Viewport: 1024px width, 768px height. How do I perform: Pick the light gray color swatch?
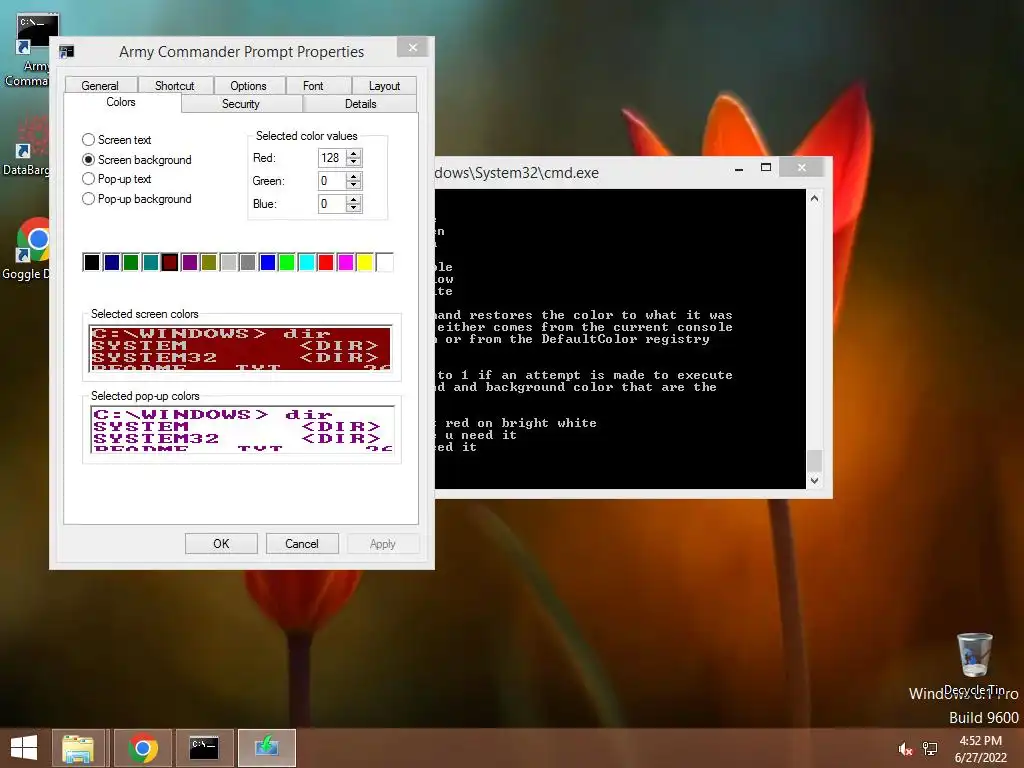229,263
